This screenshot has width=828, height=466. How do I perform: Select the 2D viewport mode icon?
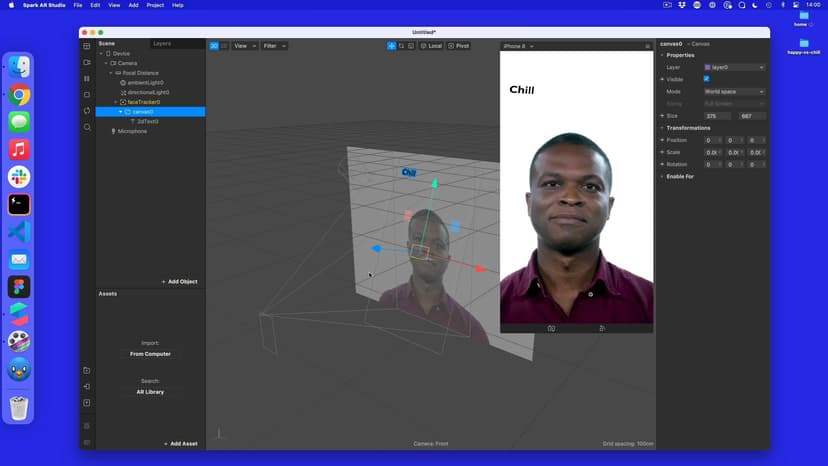click(x=224, y=46)
